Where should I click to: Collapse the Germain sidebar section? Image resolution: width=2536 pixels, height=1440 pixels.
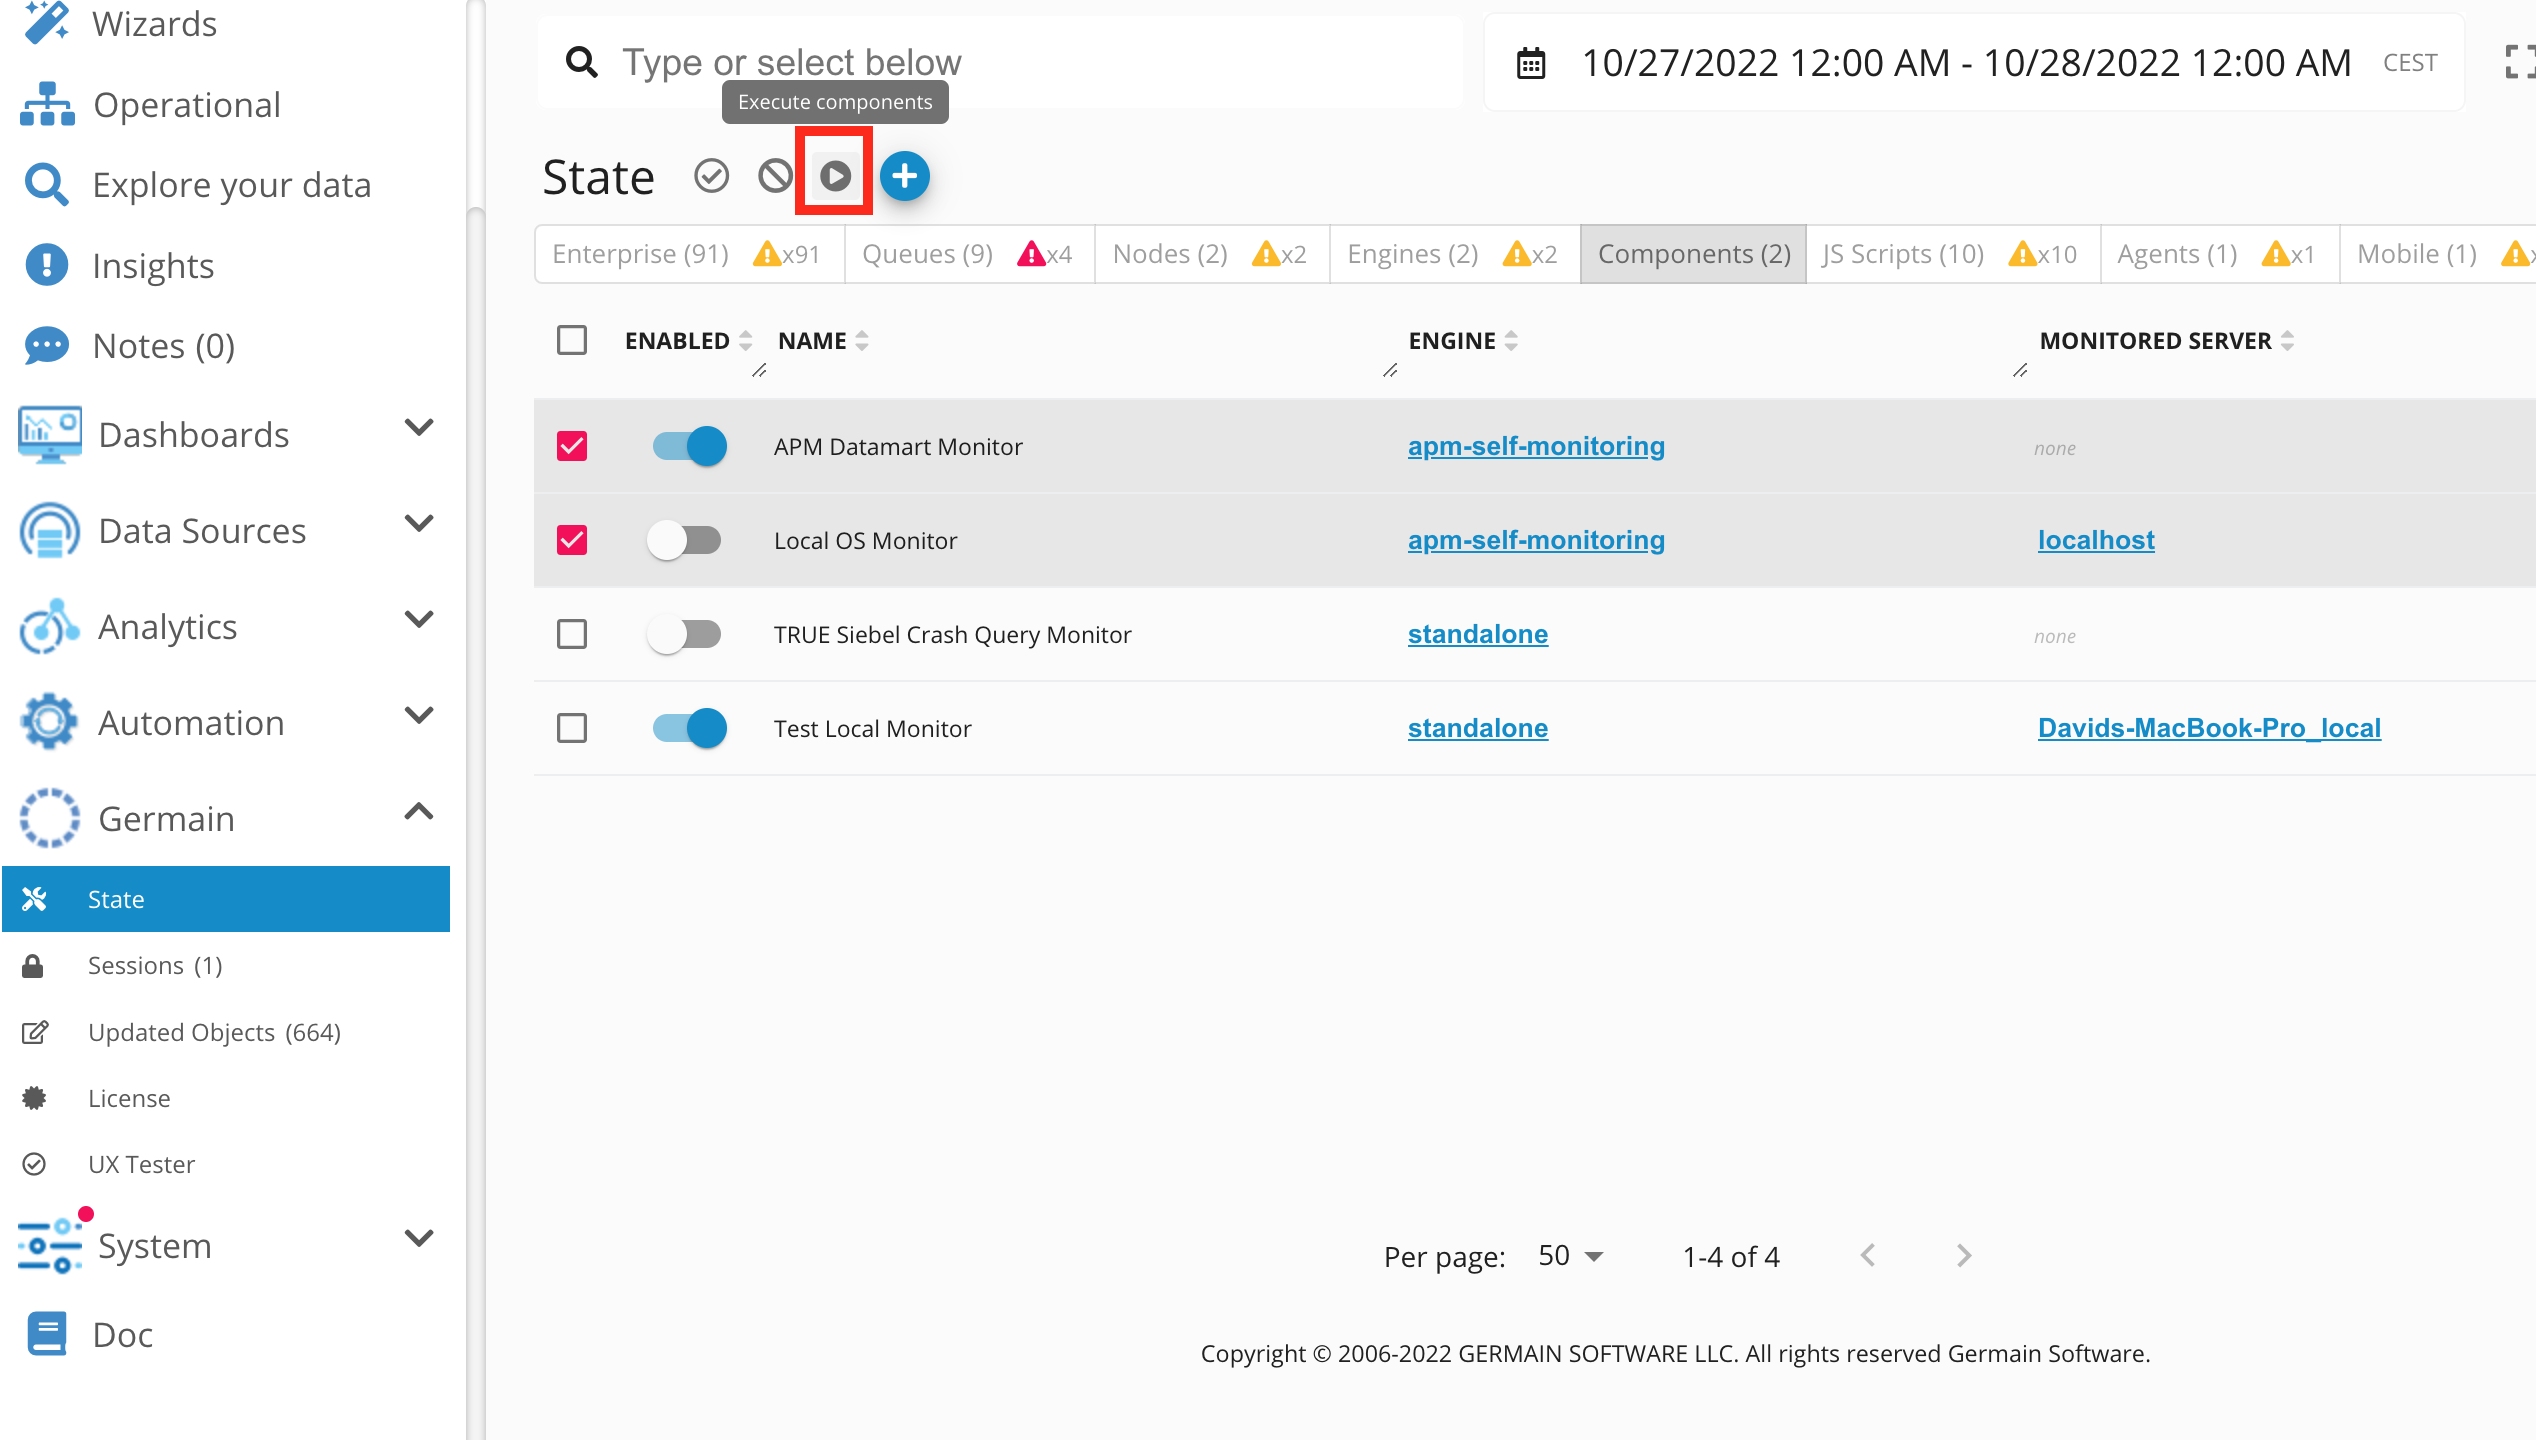click(417, 813)
